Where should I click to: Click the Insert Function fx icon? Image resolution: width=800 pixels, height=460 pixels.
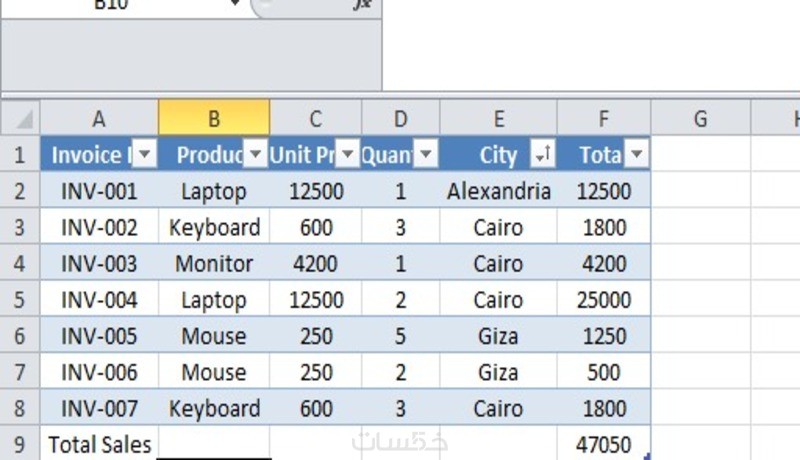click(362, 5)
